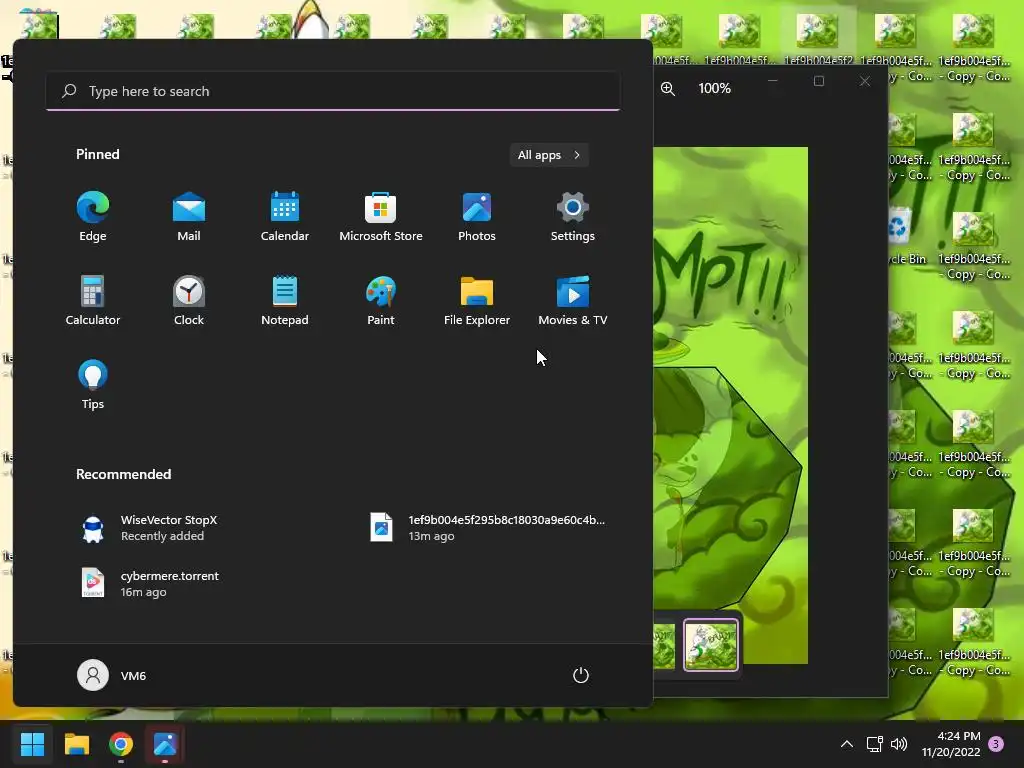Click zoom in magnifier in Photos window
Viewport: 1024px width, 768px height.
(667, 88)
